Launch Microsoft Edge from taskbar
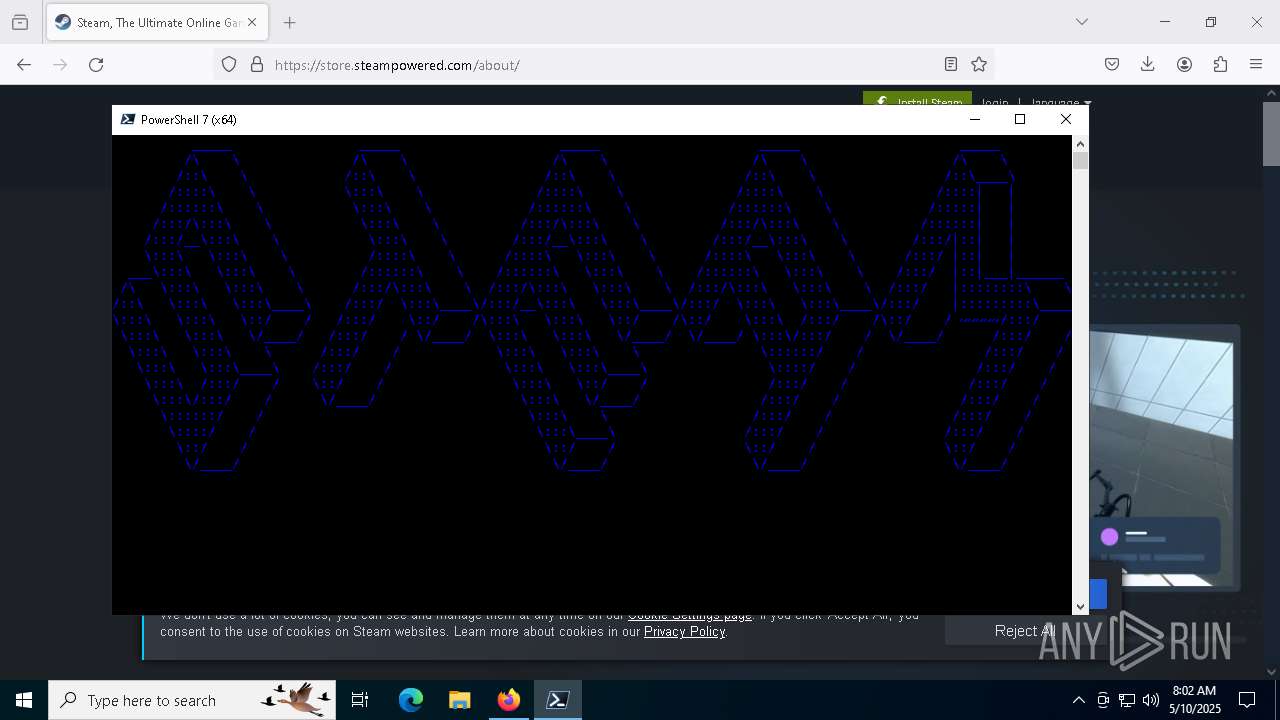The height and width of the screenshot is (720, 1280). tap(411, 700)
